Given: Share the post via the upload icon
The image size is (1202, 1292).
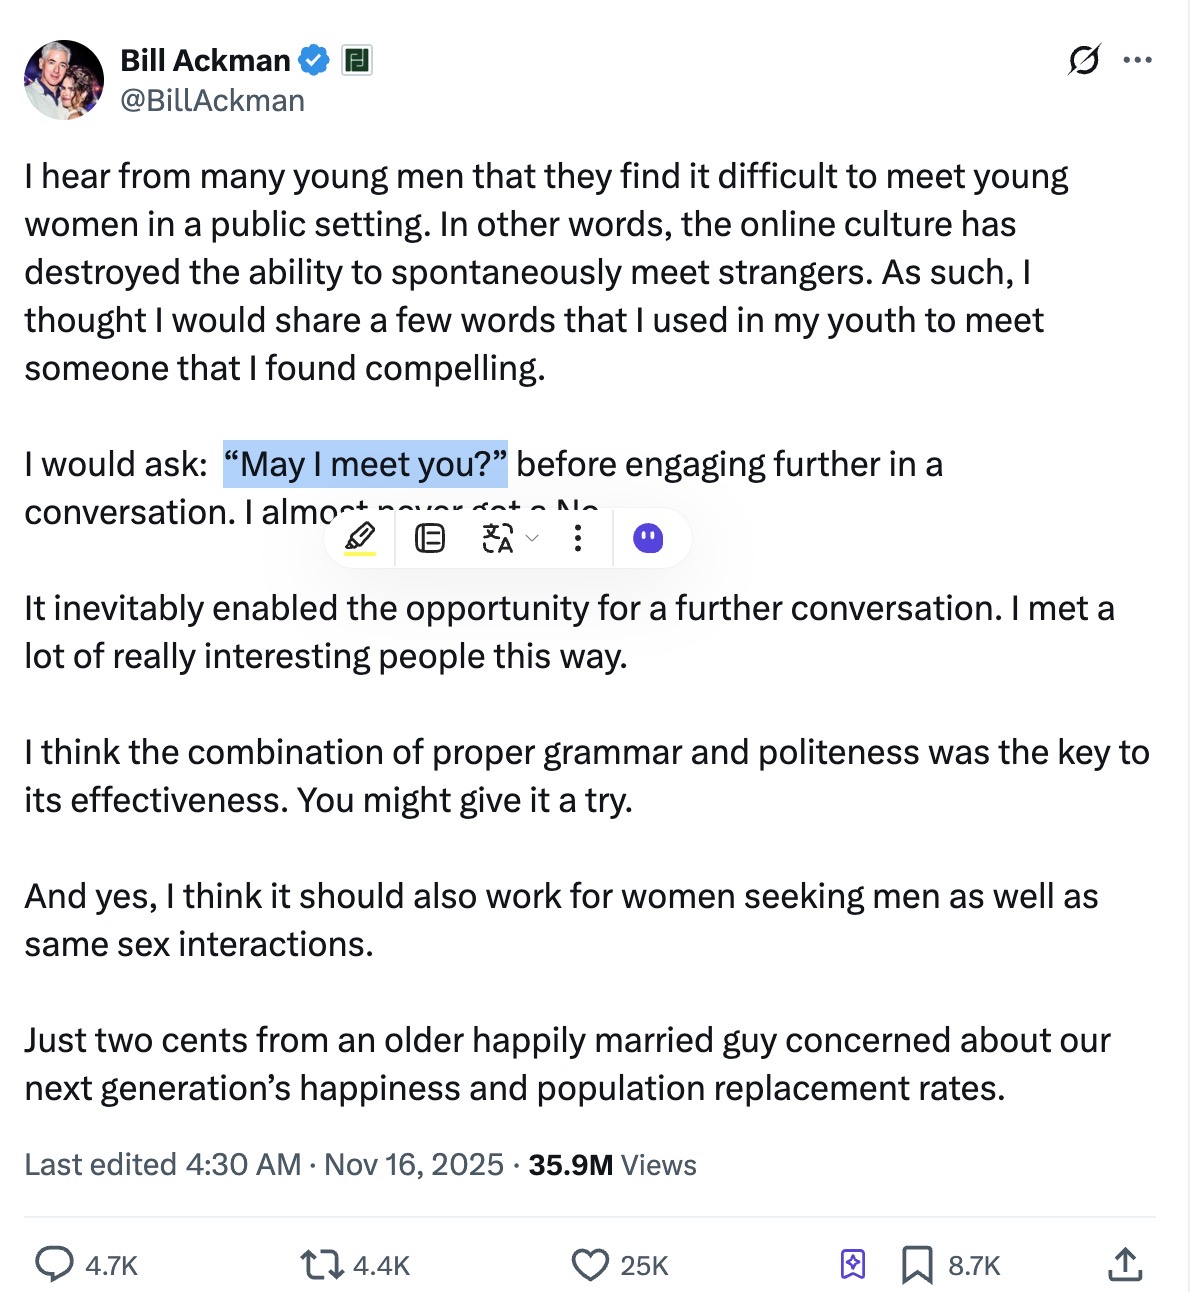Looking at the screenshot, I should click(1125, 1264).
